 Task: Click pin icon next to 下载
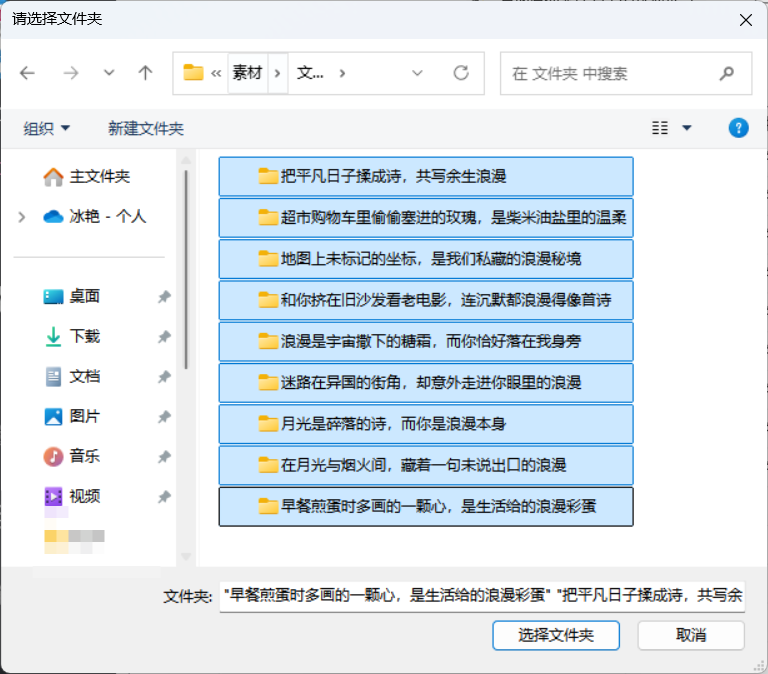(165, 337)
